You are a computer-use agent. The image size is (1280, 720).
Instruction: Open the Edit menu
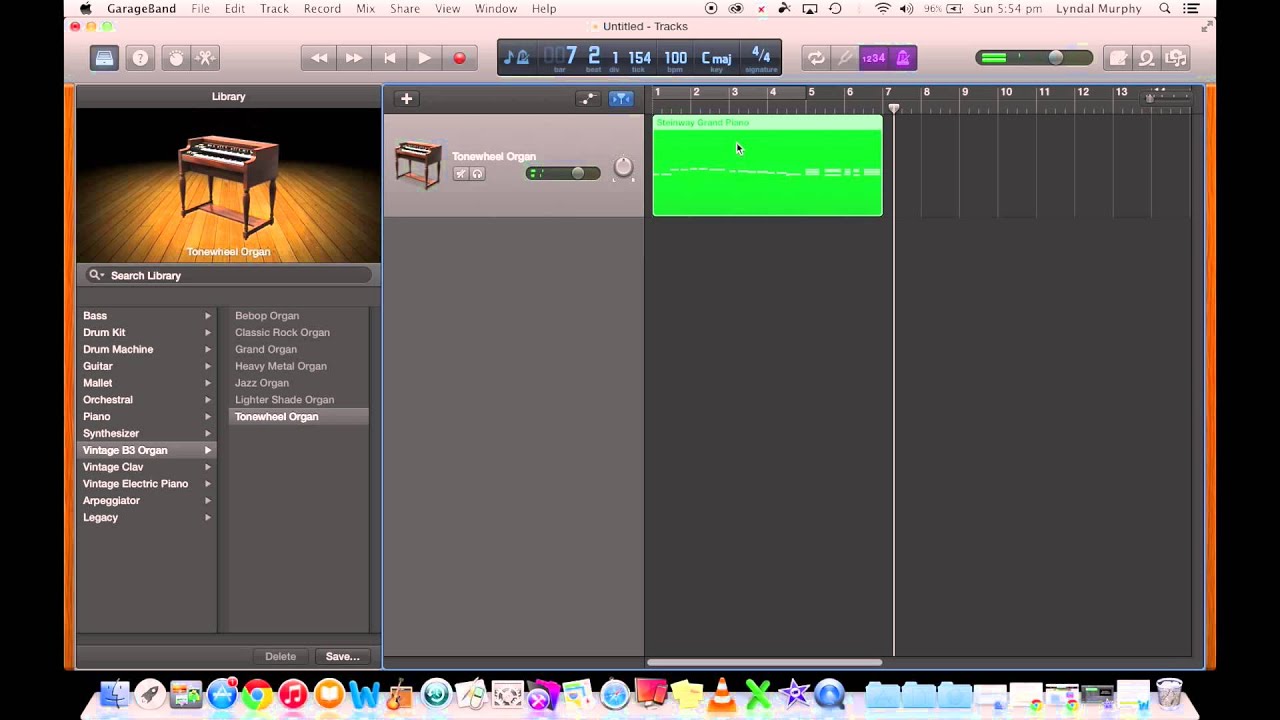(x=235, y=9)
